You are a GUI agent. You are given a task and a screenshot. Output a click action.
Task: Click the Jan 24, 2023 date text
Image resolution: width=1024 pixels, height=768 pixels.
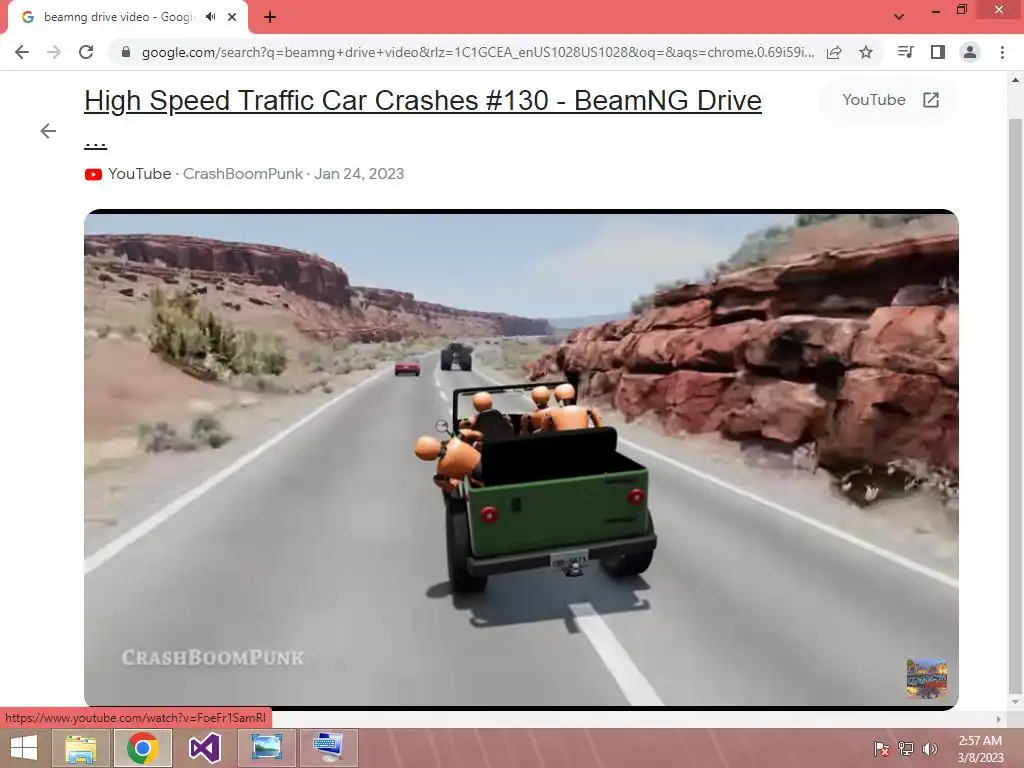coord(359,174)
